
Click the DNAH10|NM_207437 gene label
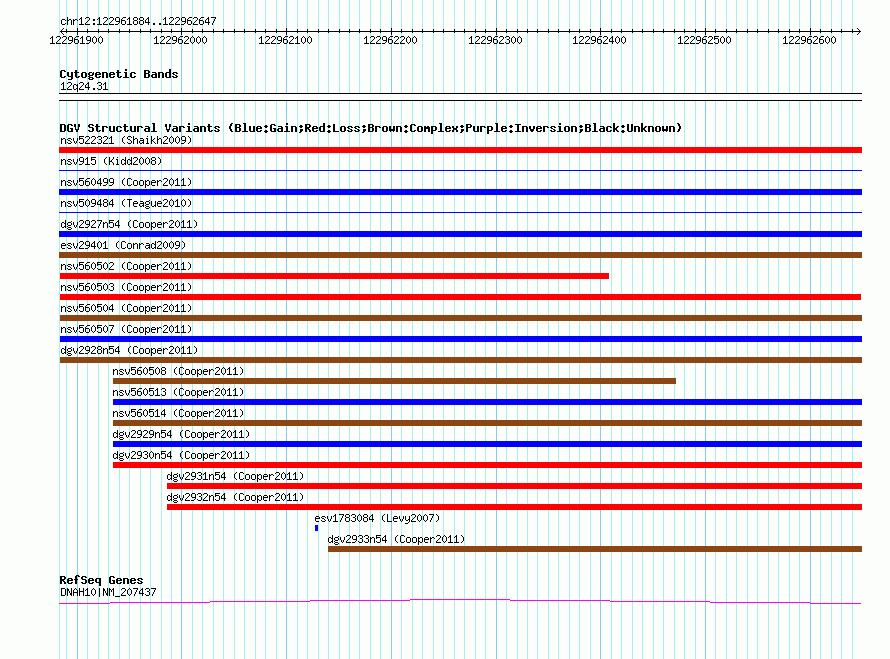pyautogui.click(x=108, y=592)
